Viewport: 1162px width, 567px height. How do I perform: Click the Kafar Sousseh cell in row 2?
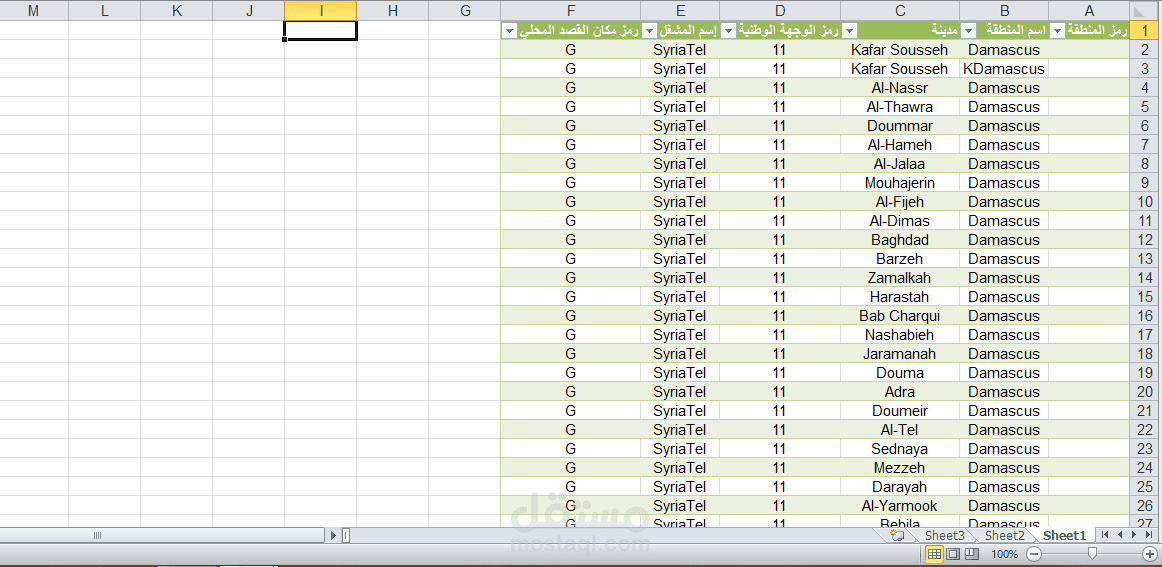900,50
